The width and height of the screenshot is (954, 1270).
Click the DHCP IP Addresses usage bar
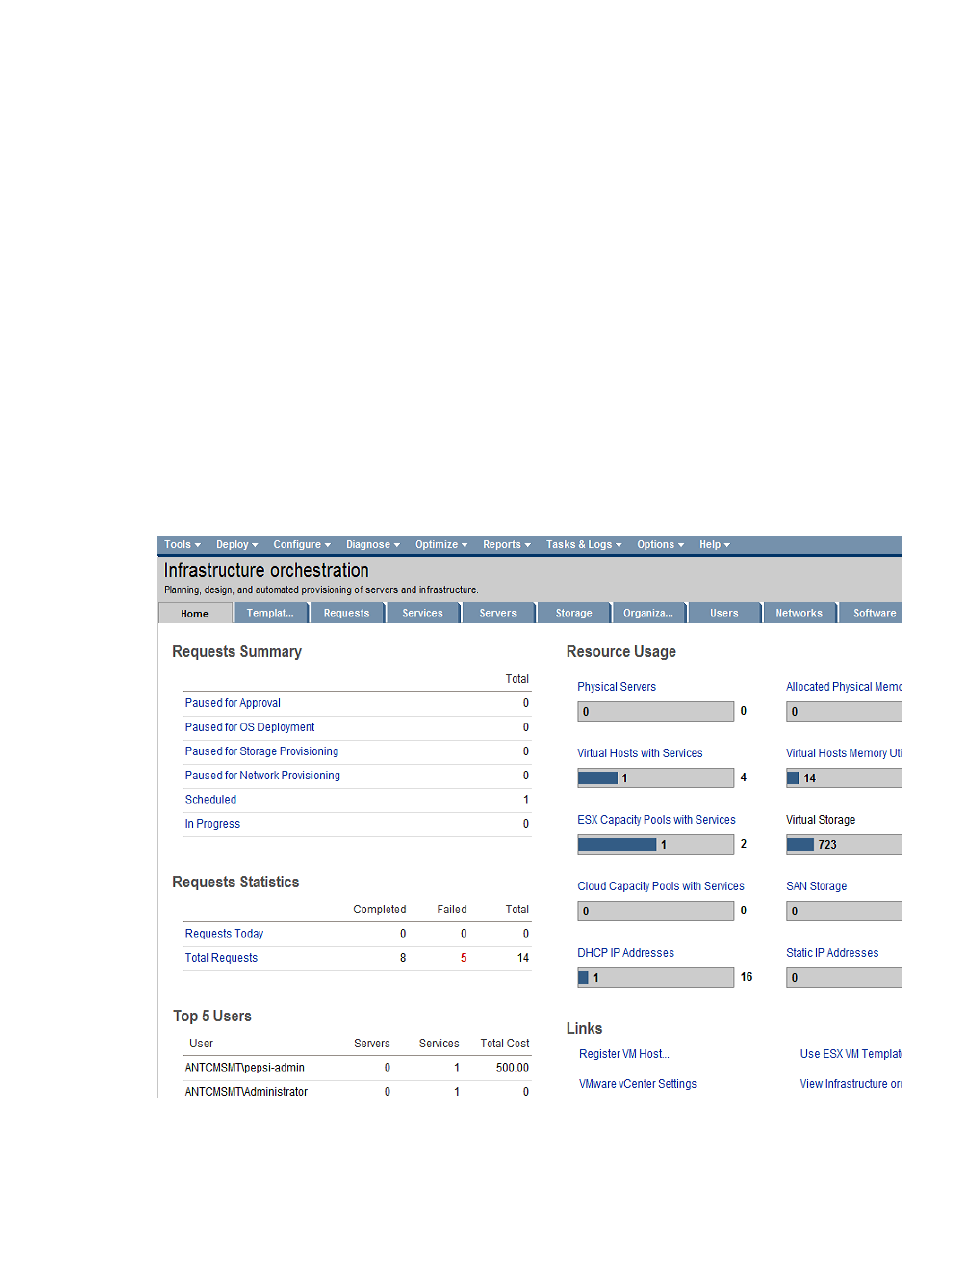(x=656, y=978)
